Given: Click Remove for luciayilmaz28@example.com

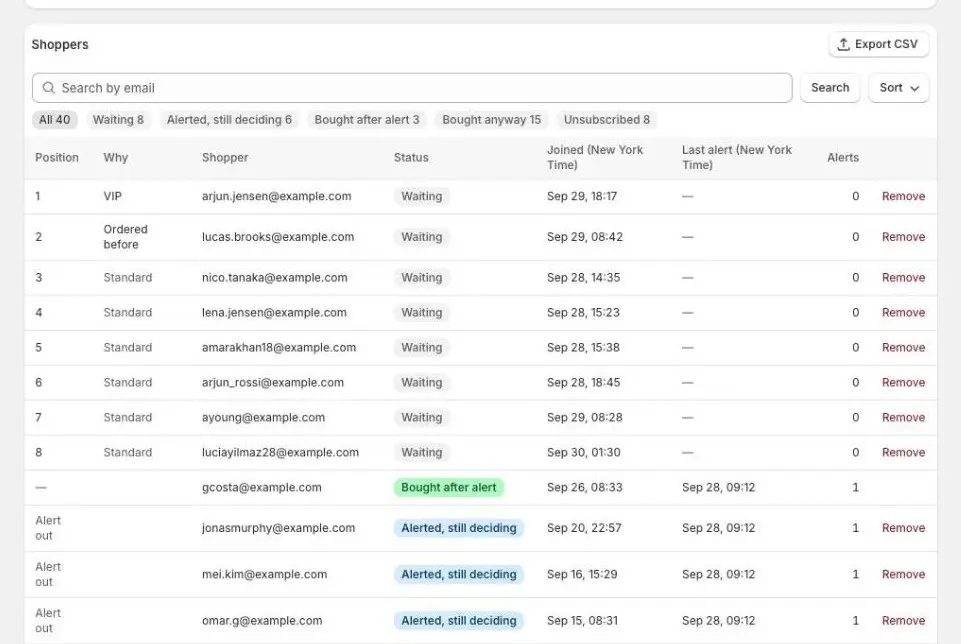Looking at the screenshot, I should pos(903,452).
